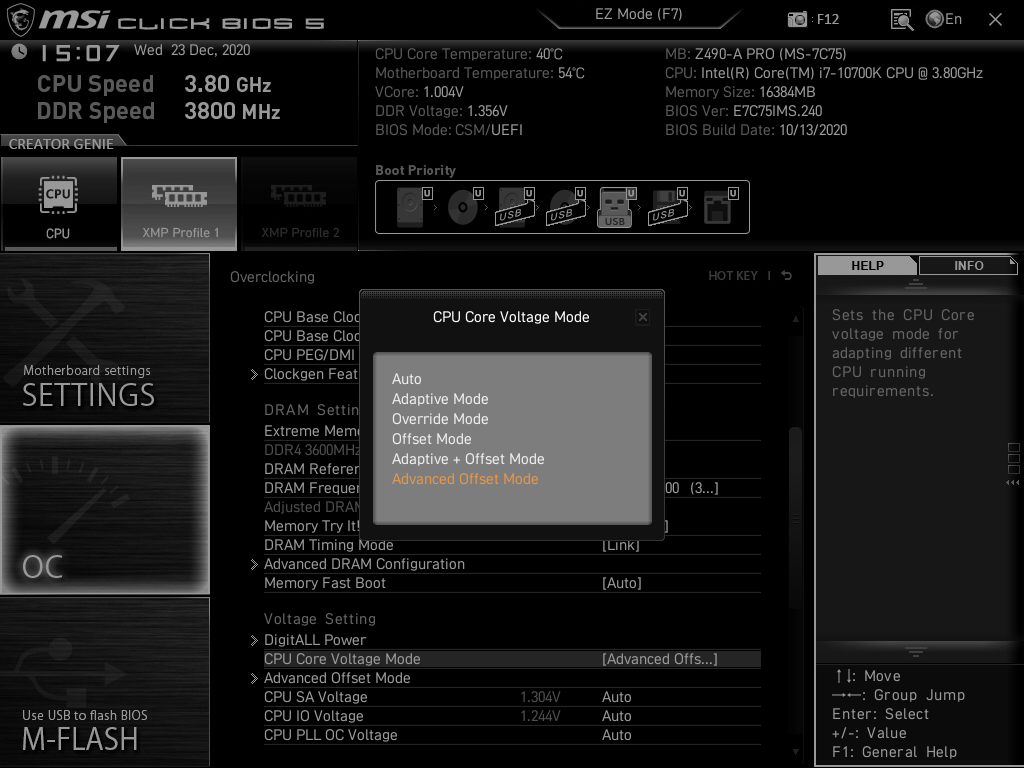Image resolution: width=1024 pixels, height=768 pixels.
Task: Enable the CPU Creator Genie profile
Action: 59,203
